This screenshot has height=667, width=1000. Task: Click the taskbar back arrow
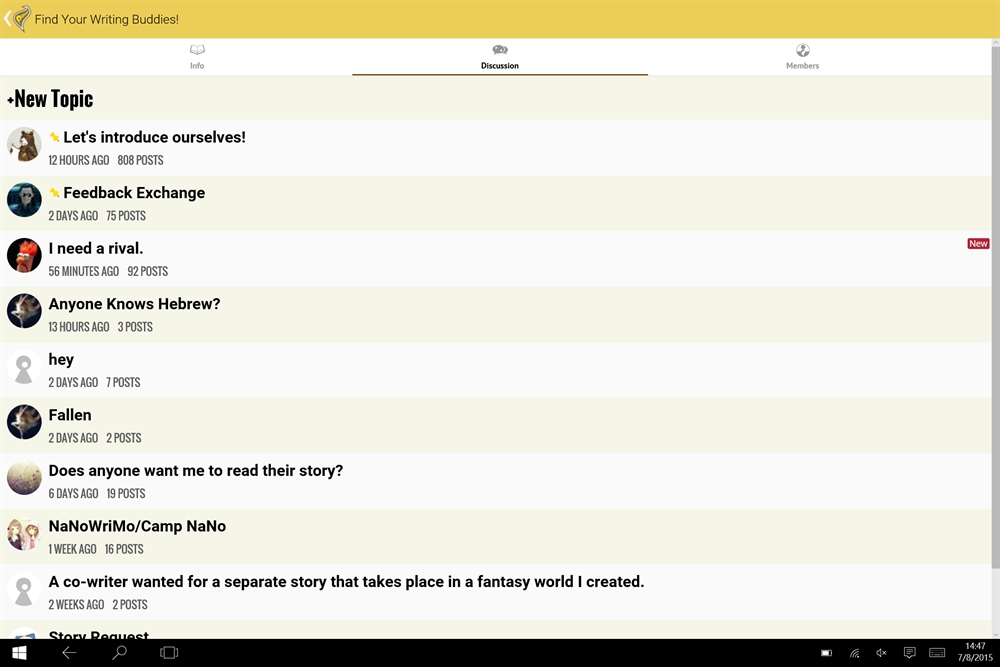pos(69,653)
